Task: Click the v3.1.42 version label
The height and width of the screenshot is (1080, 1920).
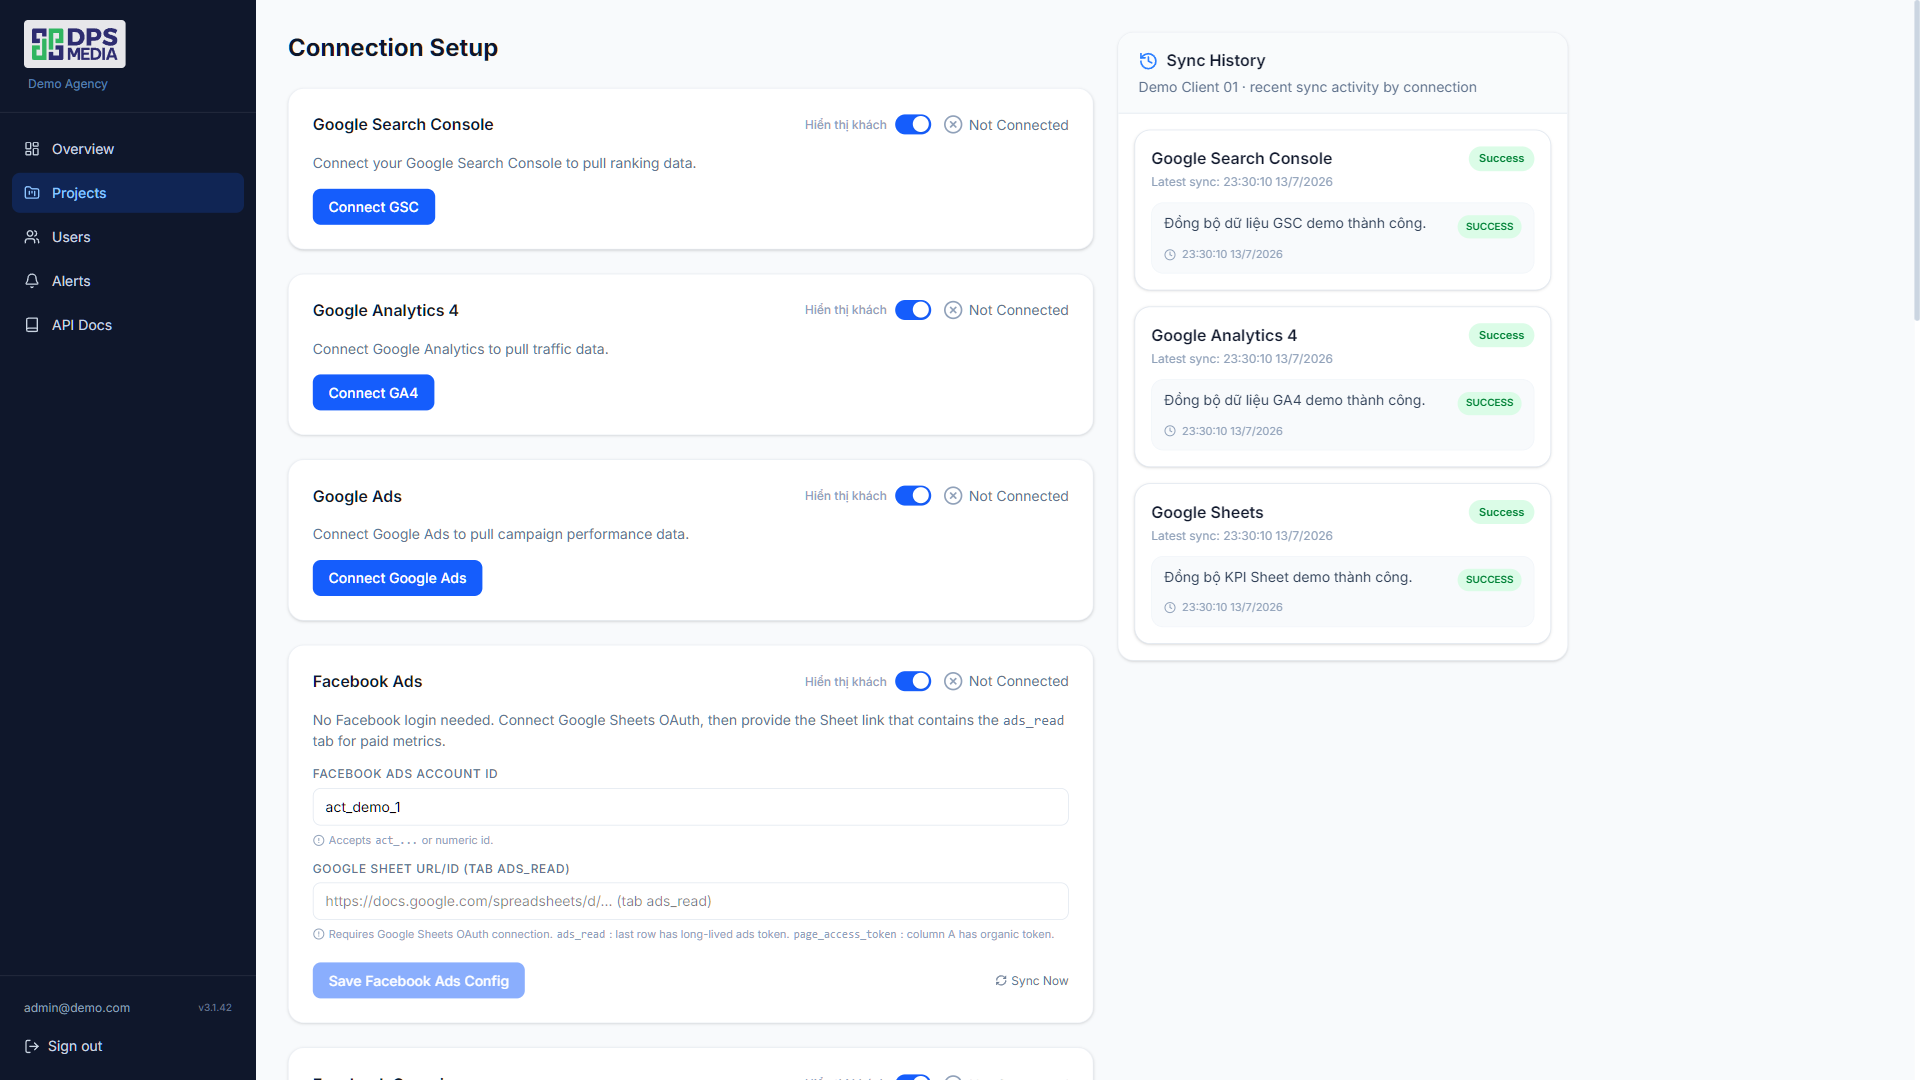Action: [215, 1008]
